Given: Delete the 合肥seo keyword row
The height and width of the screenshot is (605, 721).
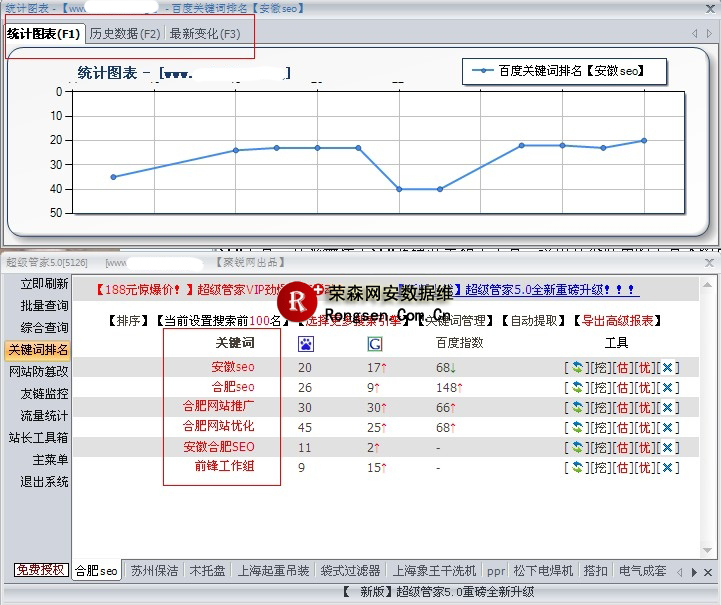Looking at the screenshot, I should coord(669,387).
